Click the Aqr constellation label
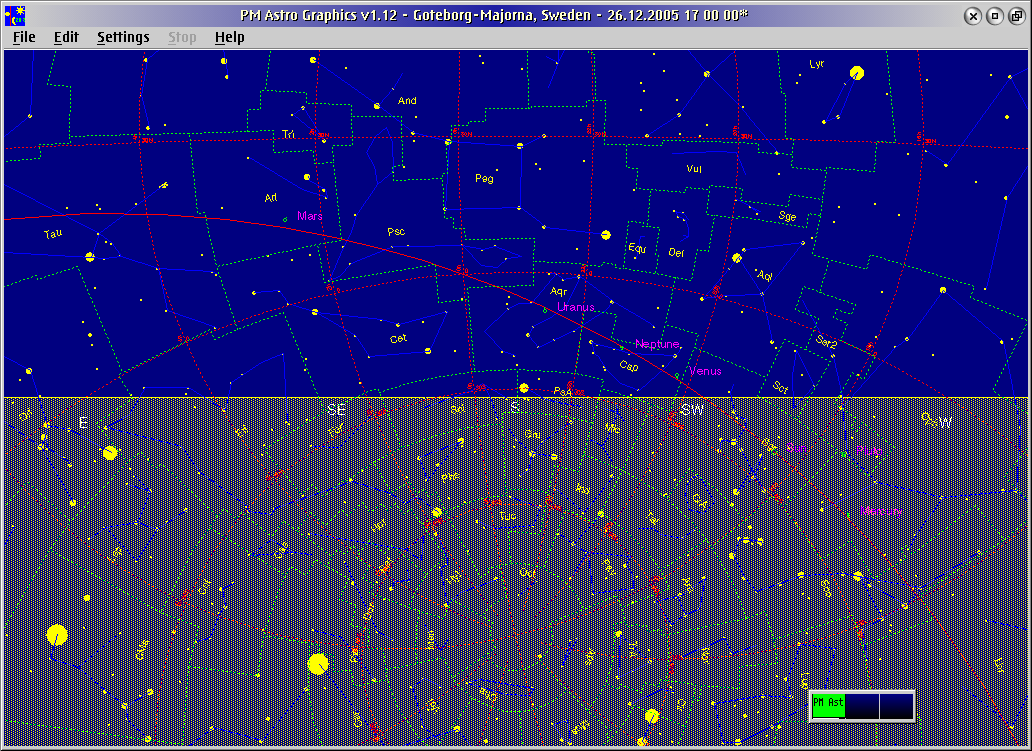Image resolution: width=1032 pixels, height=751 pixels. [x=559, y=292]
